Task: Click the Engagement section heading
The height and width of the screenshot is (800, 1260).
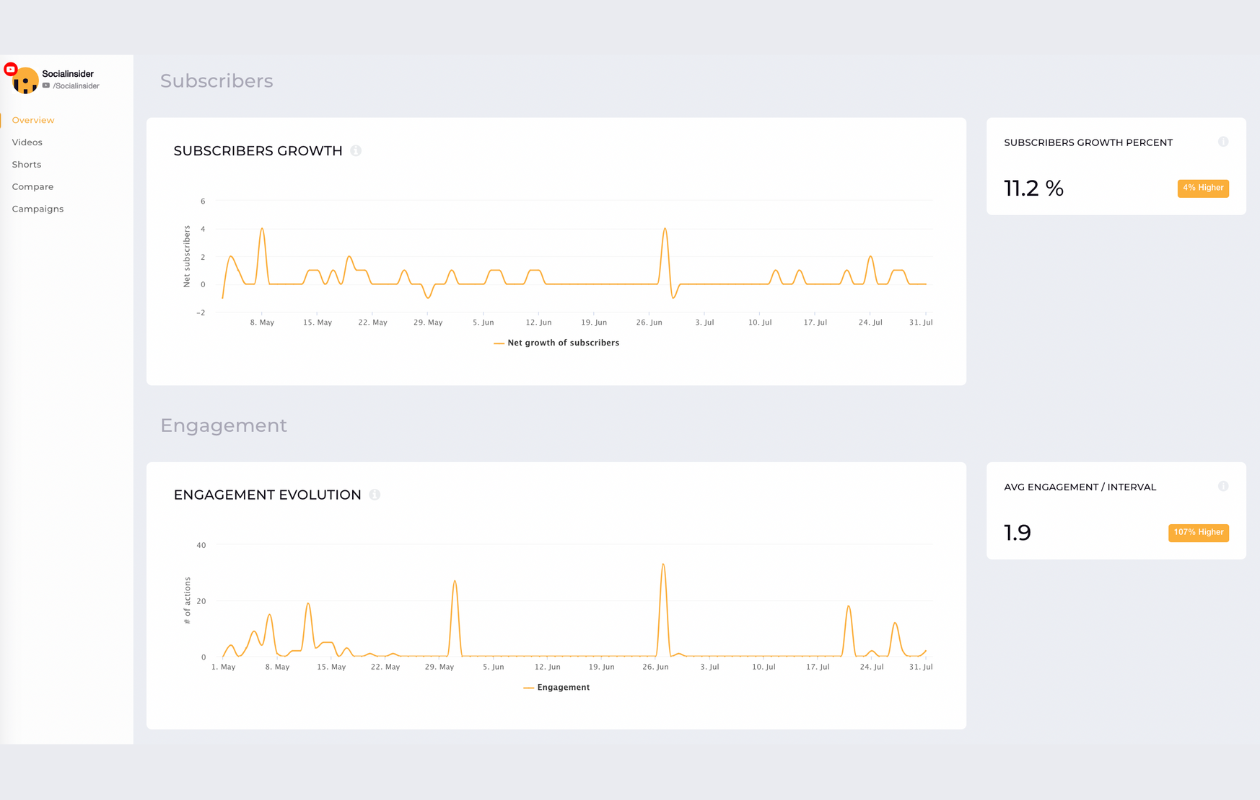Action: (x=223, y=426)
